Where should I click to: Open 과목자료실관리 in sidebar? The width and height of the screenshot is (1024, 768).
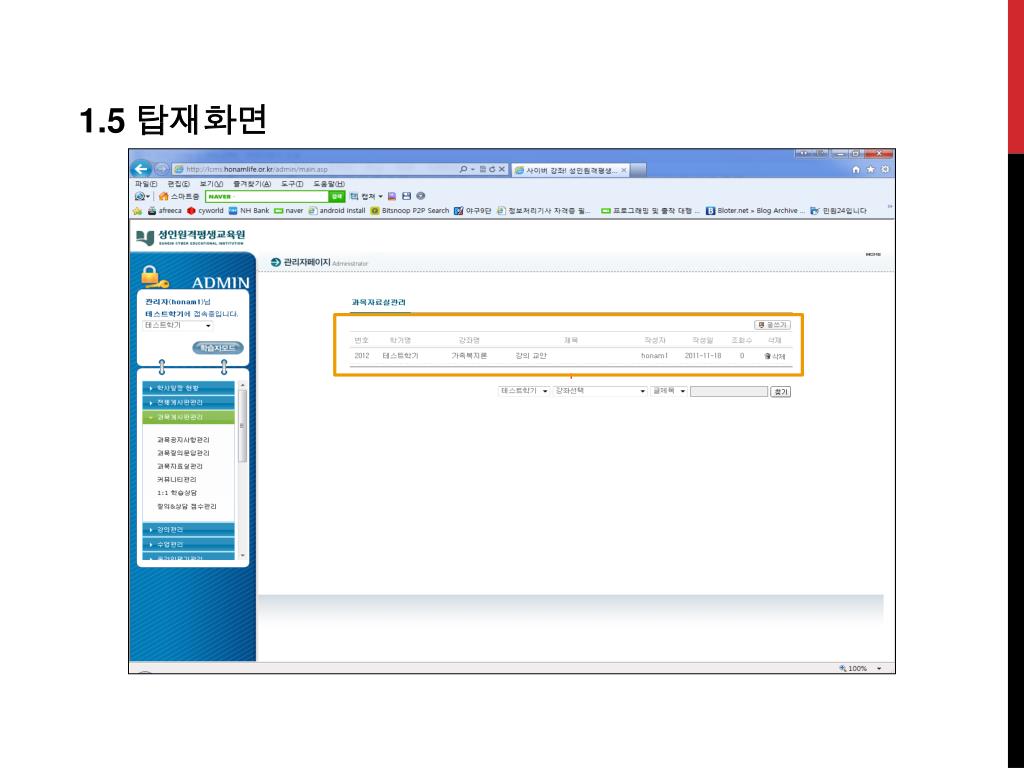click(180, 466)
